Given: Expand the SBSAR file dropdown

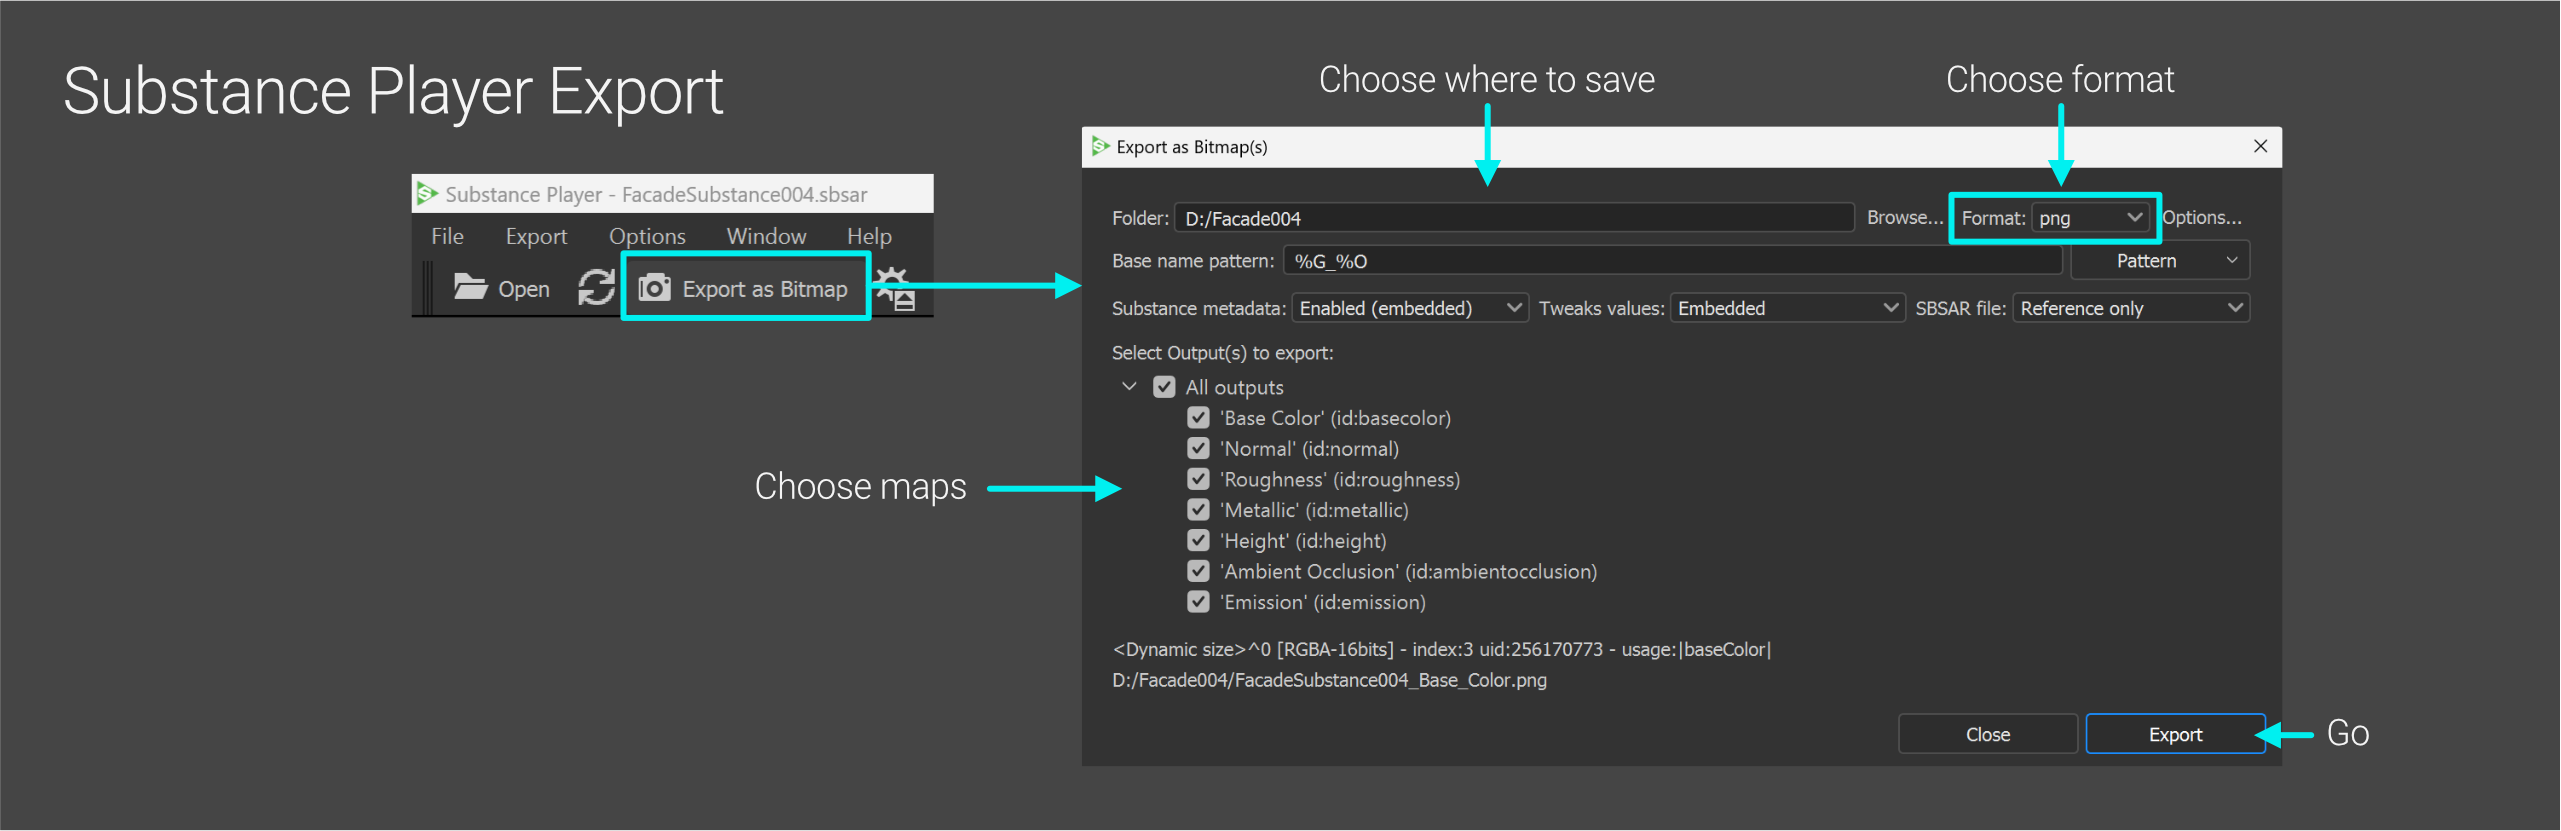Looking at the screenshot, I should pos(2130,308).
